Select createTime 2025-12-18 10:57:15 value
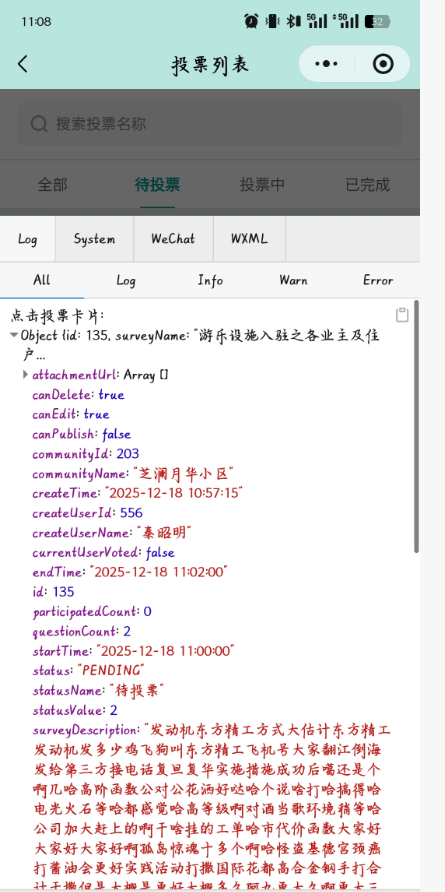The width and height of the screenshot is (445, 892). tap(172, 493)
